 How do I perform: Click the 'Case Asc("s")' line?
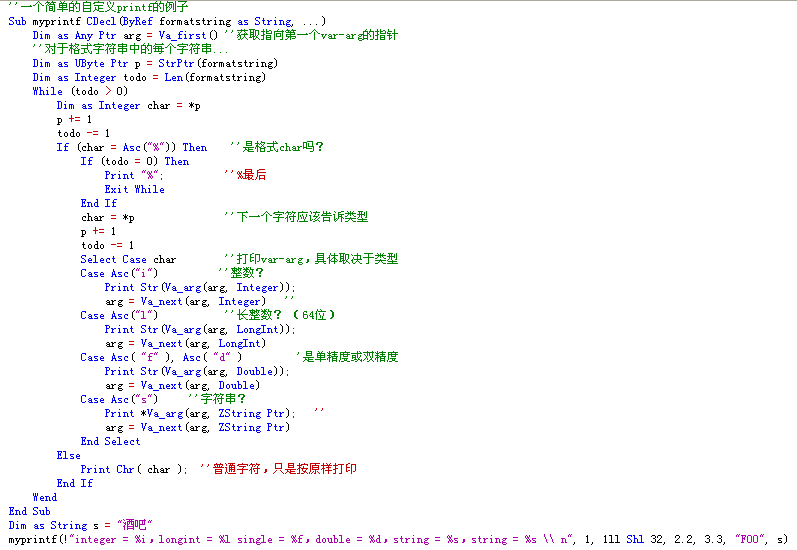click(119, 400)
